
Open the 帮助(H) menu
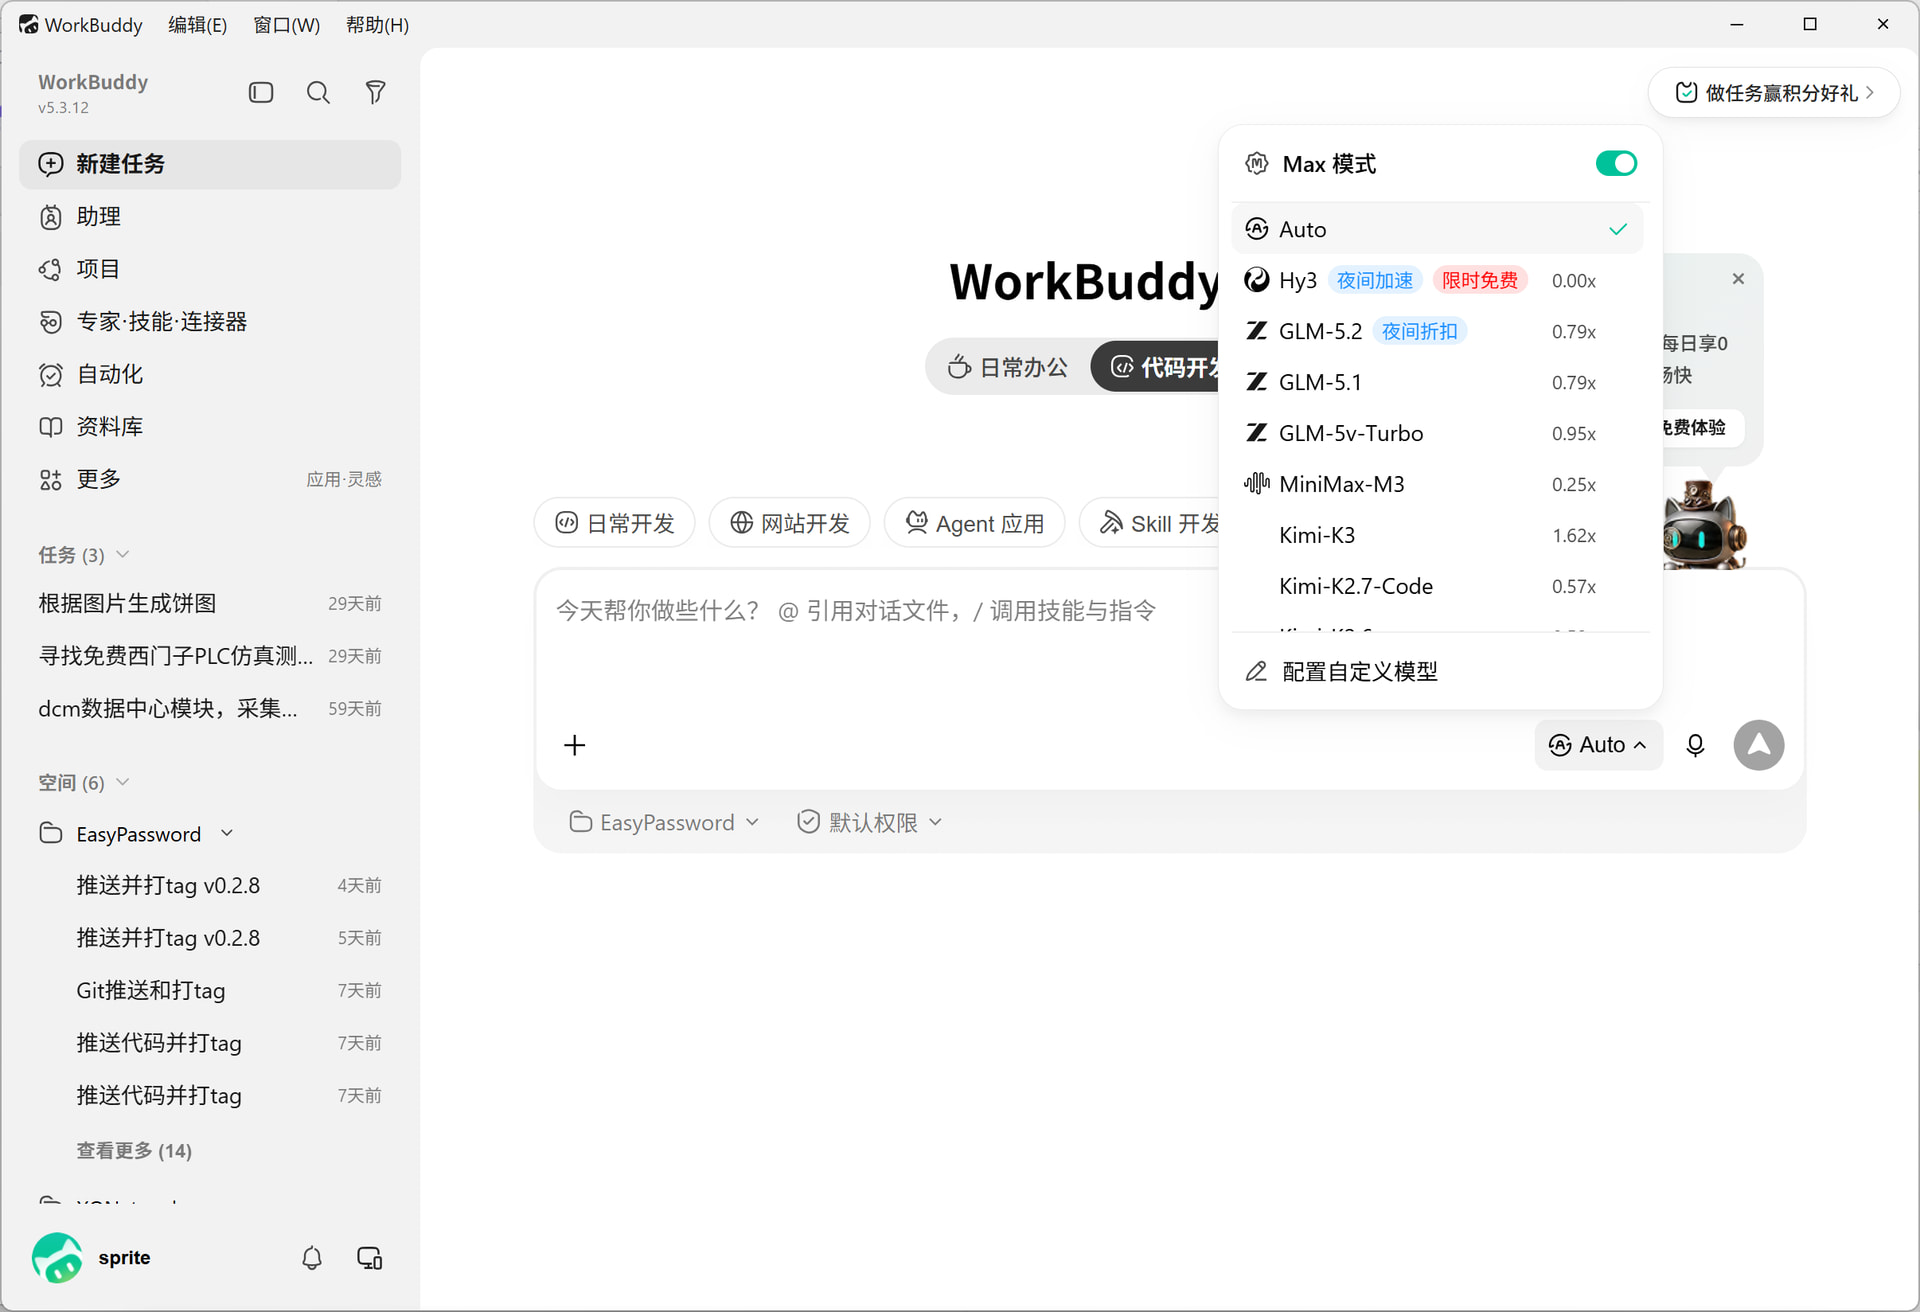[377, 25]
